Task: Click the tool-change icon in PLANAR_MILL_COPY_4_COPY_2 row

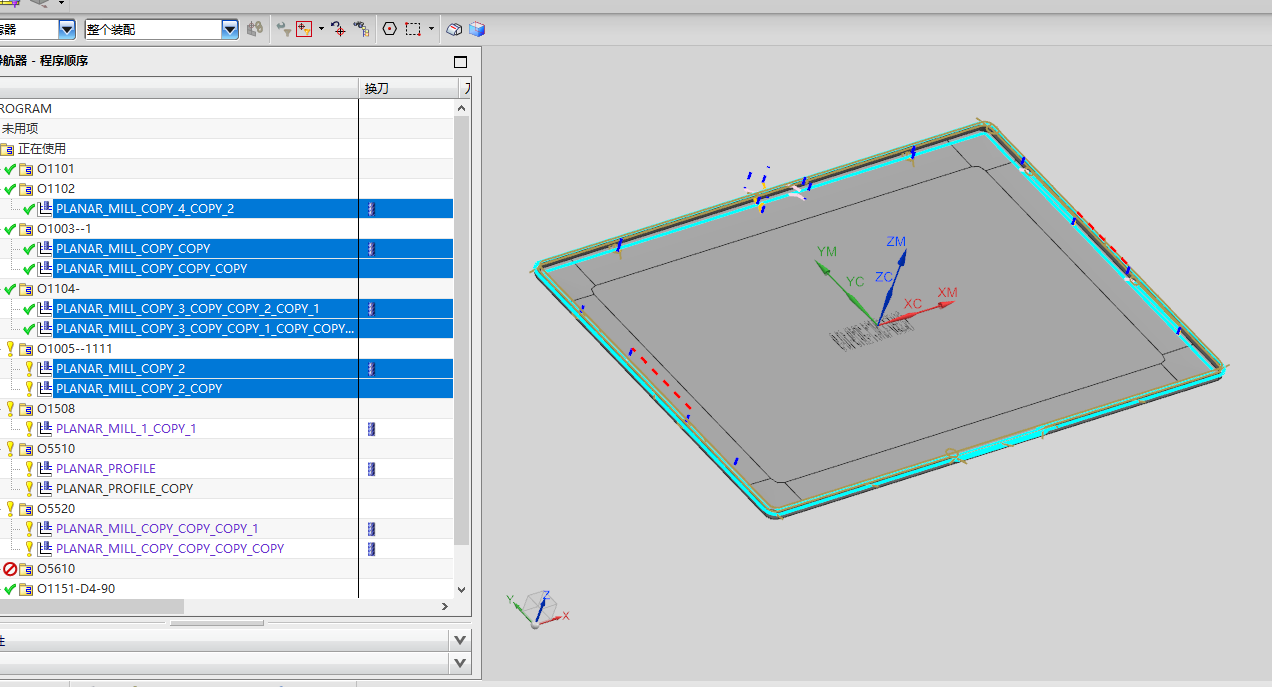Action: [x=371, y=209]
